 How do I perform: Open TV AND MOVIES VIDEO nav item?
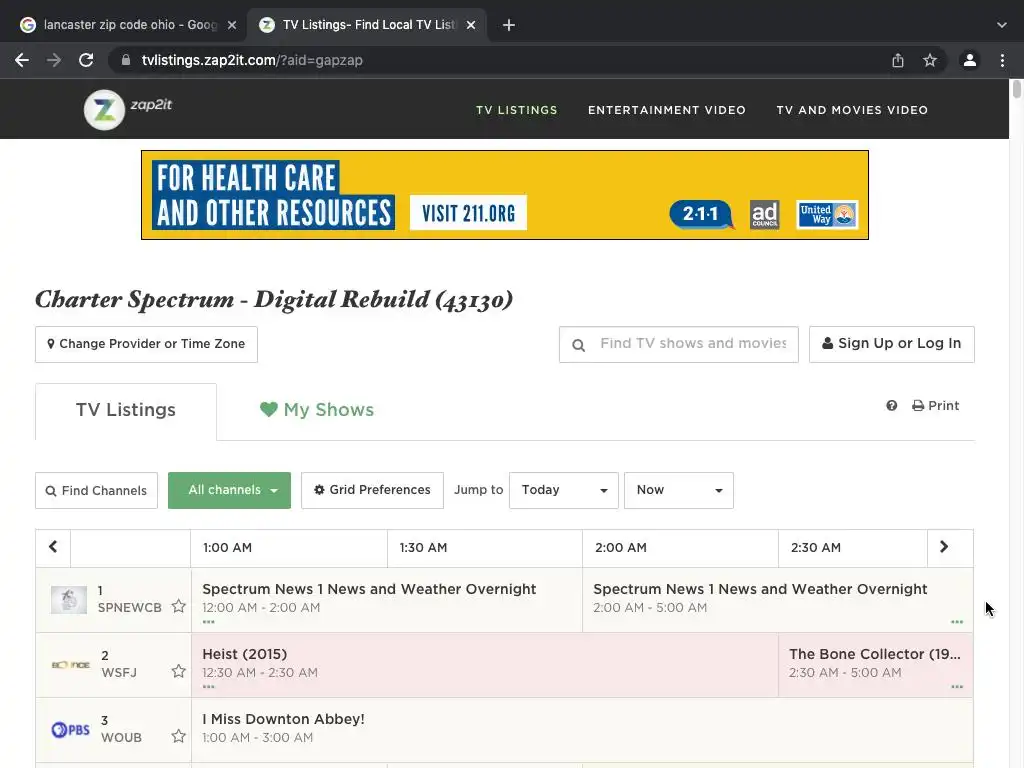coord(852,110)
